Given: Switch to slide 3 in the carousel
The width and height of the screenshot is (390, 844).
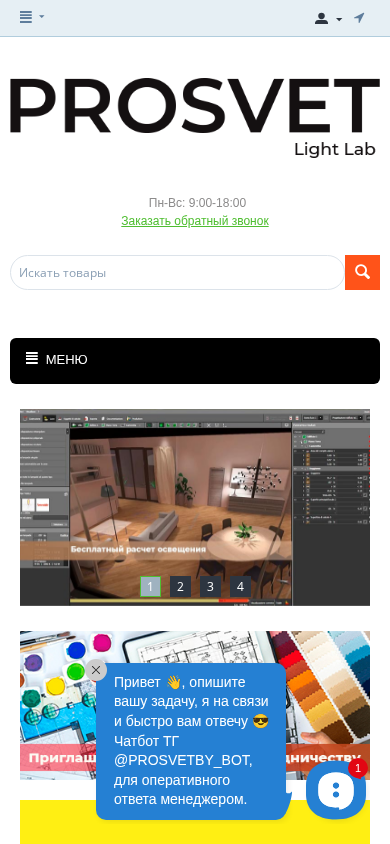Looking at the screenshot, I should [210, 586].
